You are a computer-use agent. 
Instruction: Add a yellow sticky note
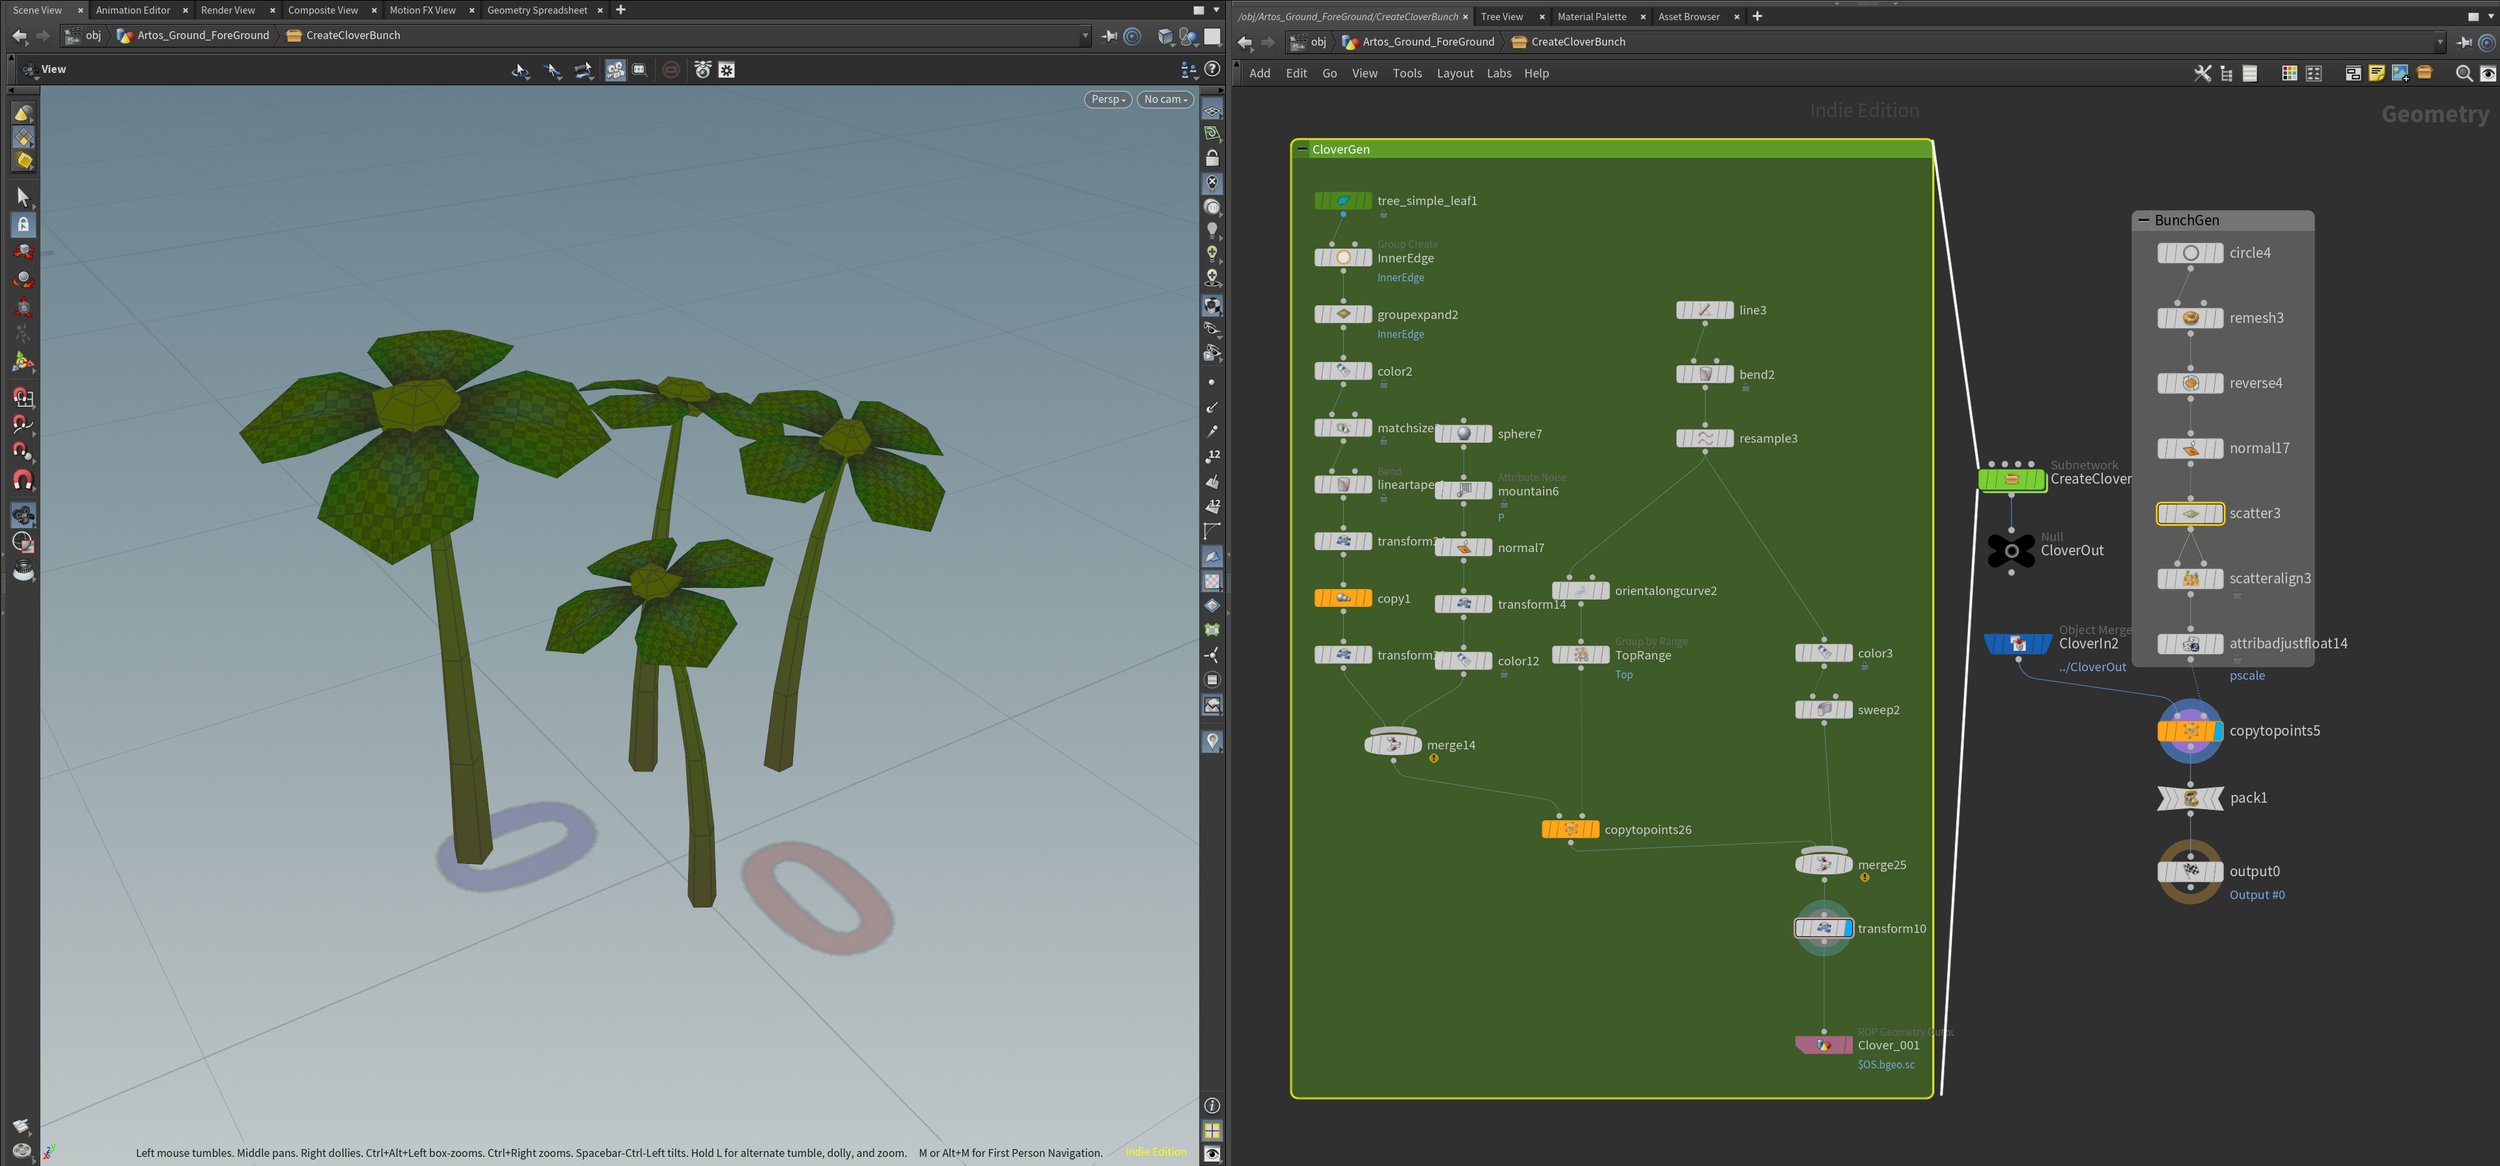click(x=2377, y=73)
